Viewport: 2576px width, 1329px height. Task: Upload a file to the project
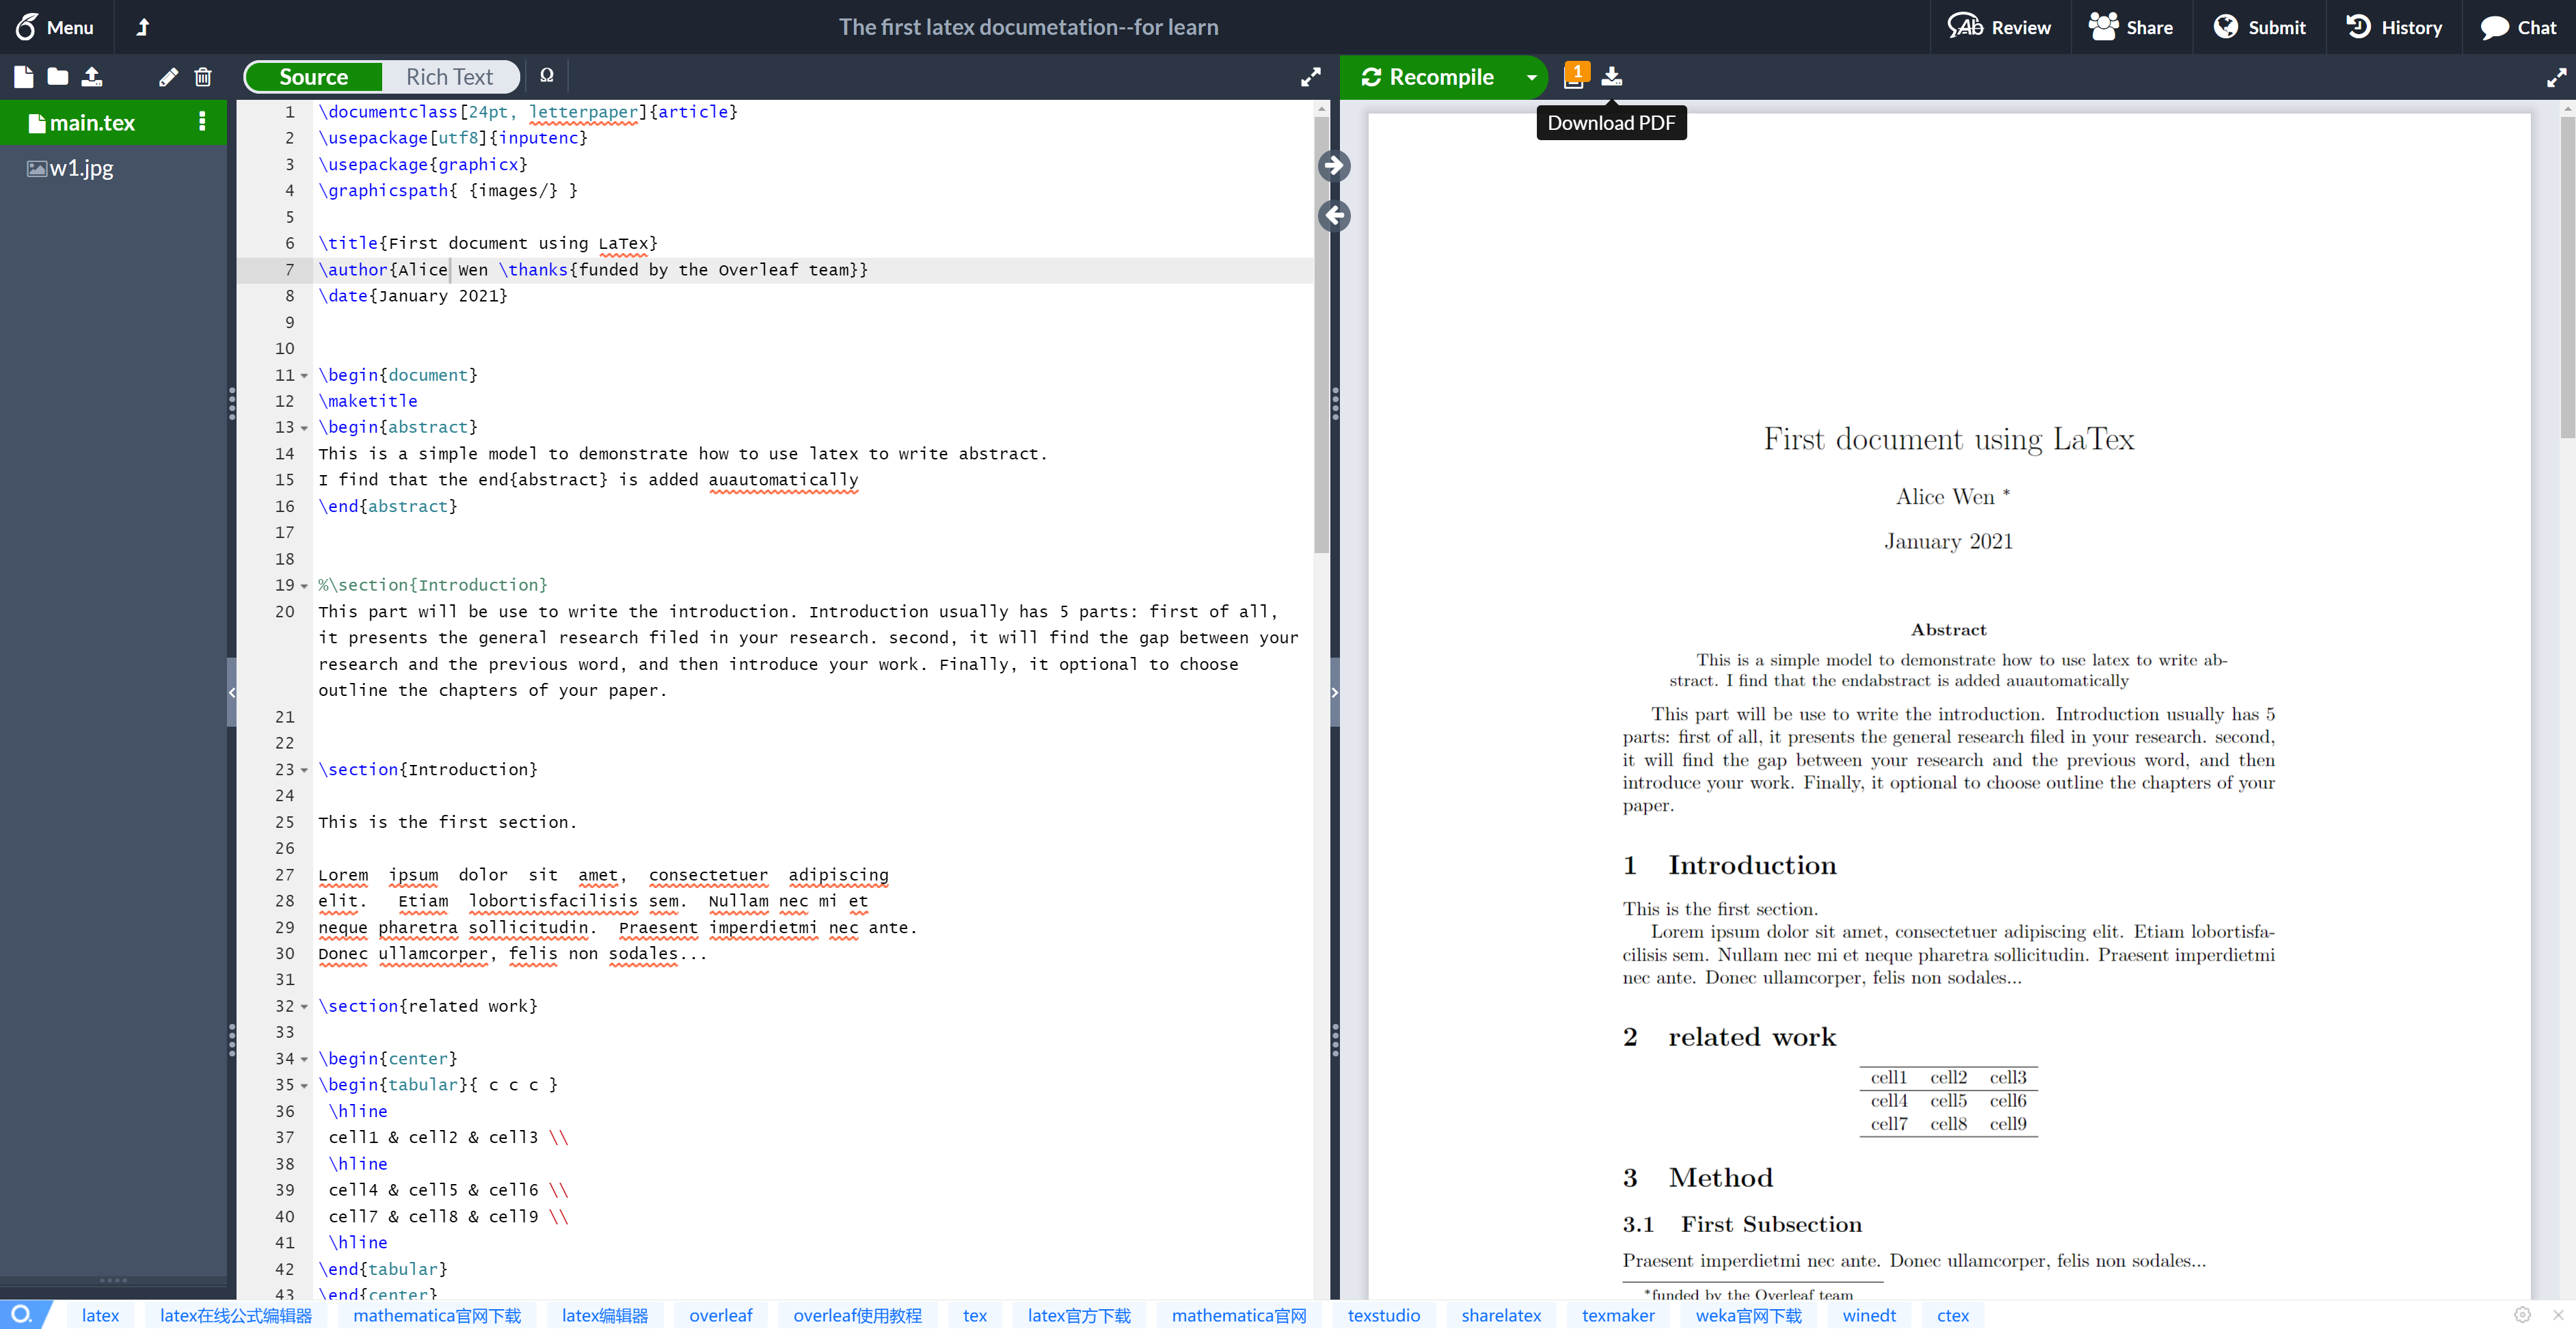91,77
